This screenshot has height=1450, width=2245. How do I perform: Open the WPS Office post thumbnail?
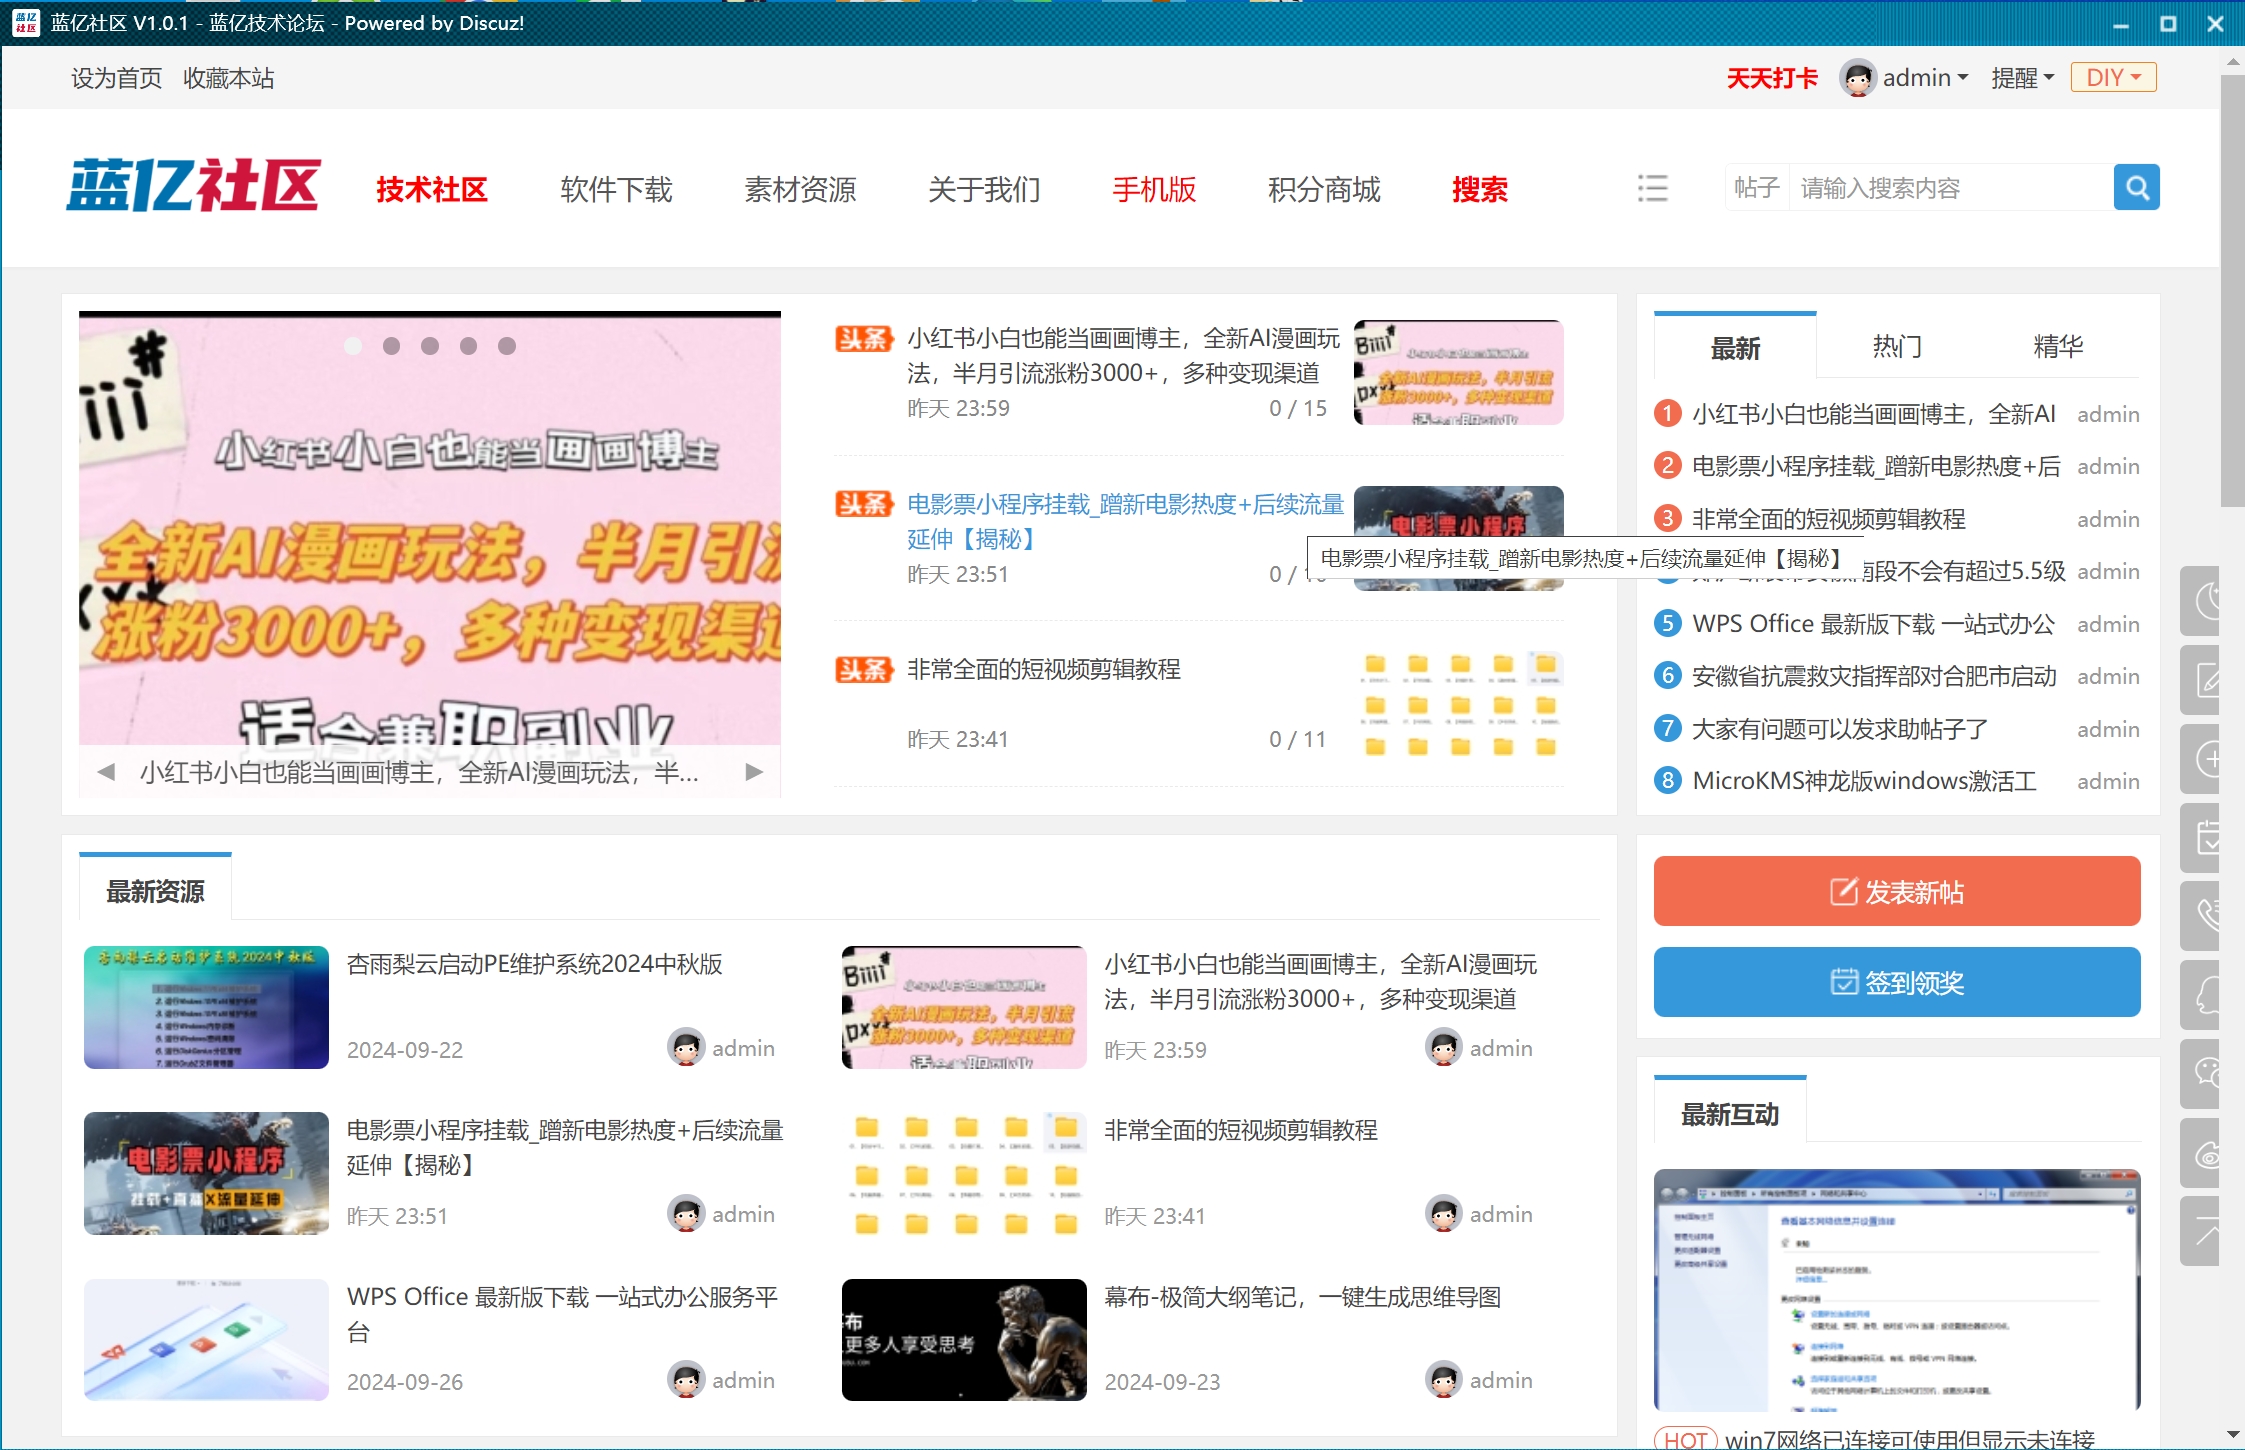tap(206, 1340)
